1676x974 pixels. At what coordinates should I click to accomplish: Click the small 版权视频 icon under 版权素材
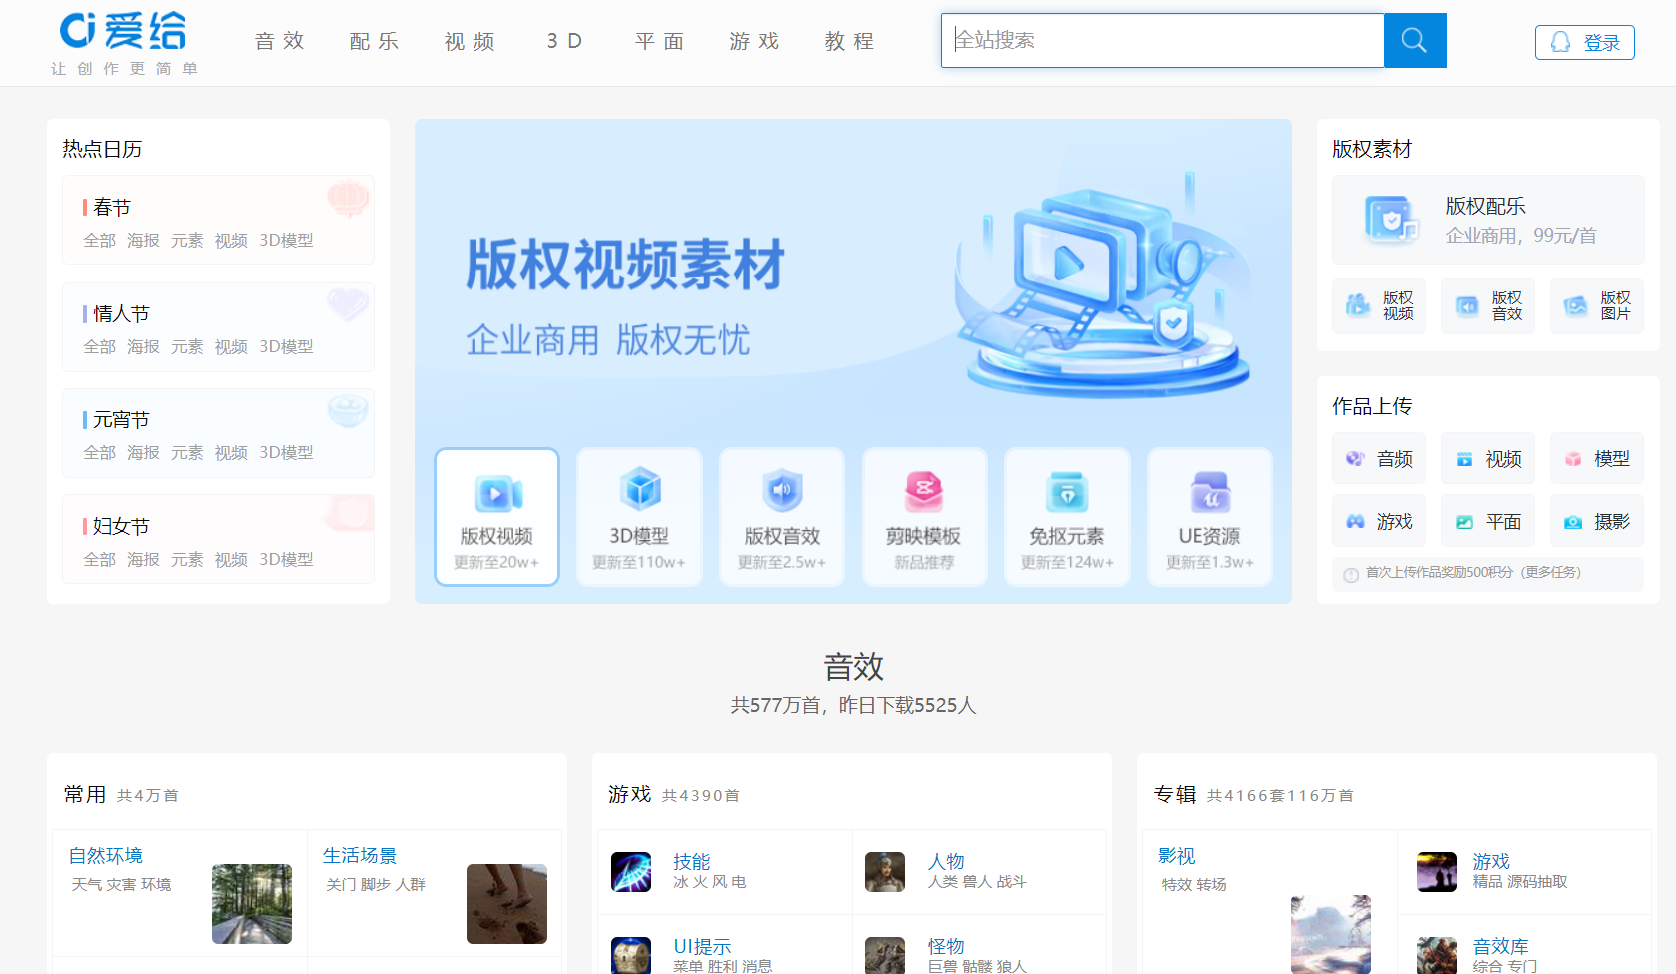[1357, 305]
